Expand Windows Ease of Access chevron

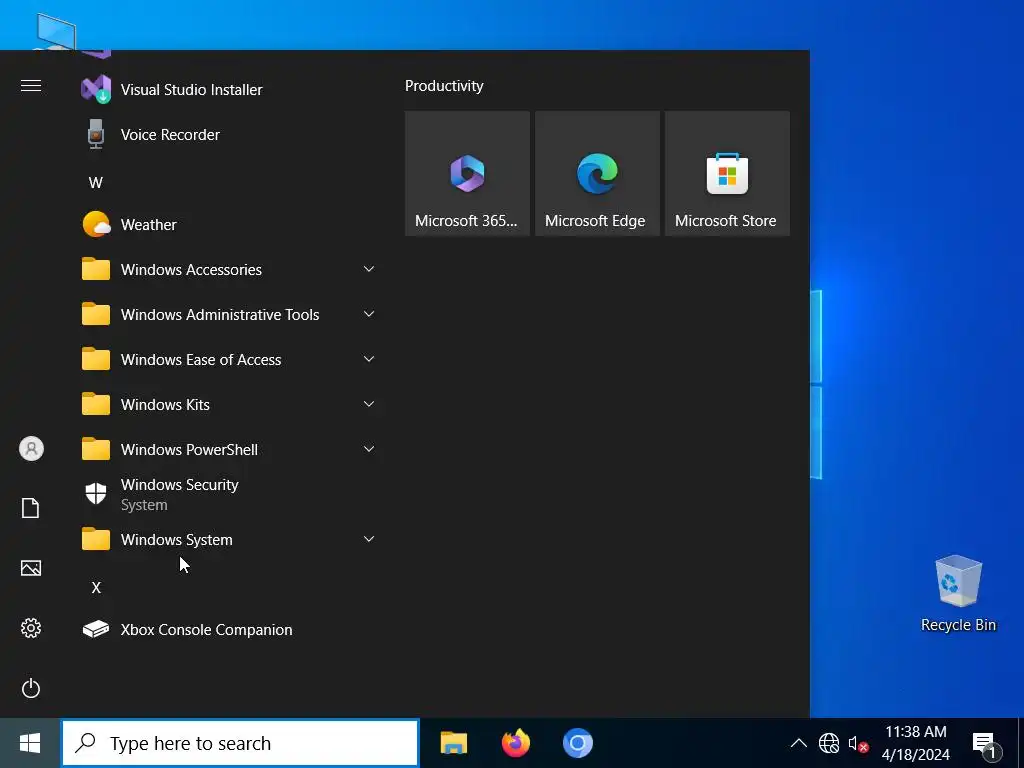[369, 359]
